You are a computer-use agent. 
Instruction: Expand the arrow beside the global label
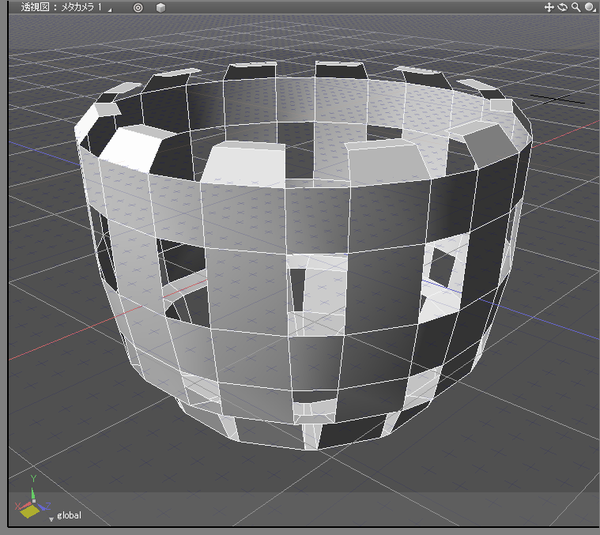tap(51, 518)
